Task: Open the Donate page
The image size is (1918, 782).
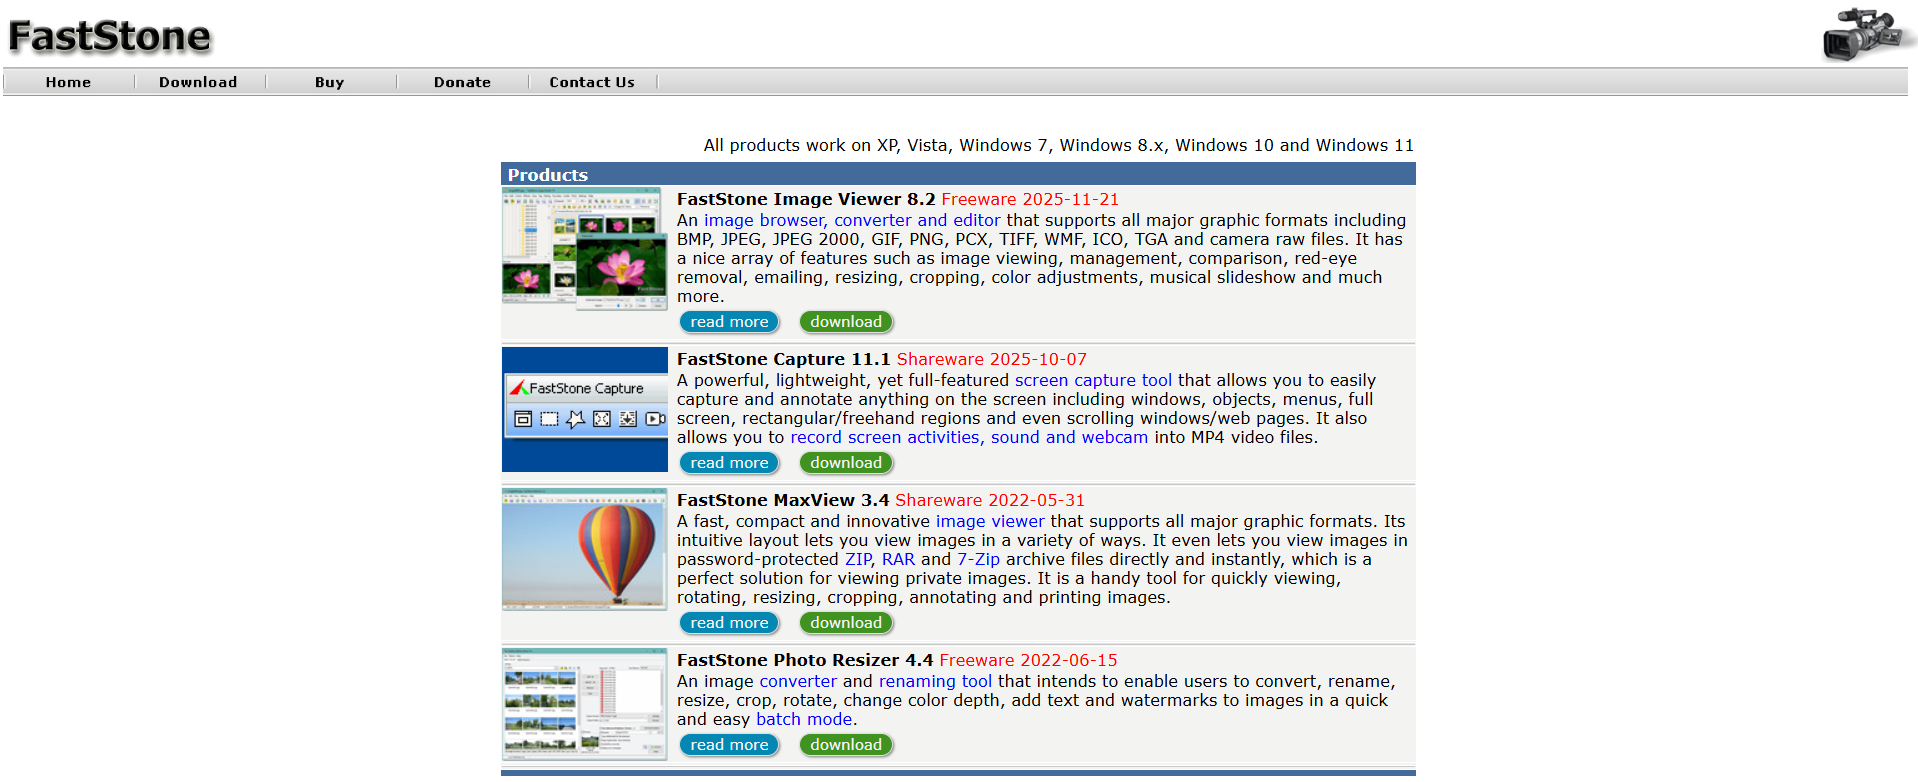Action: [462, 82]
